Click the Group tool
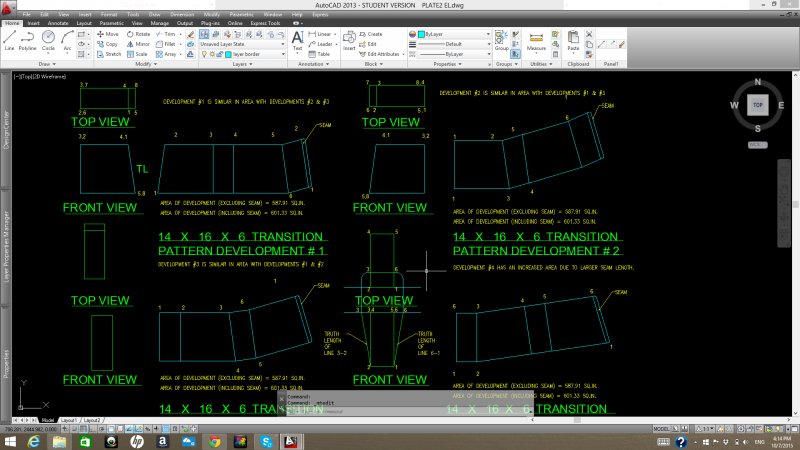This screenshot has width=800, height=450. 501,40
